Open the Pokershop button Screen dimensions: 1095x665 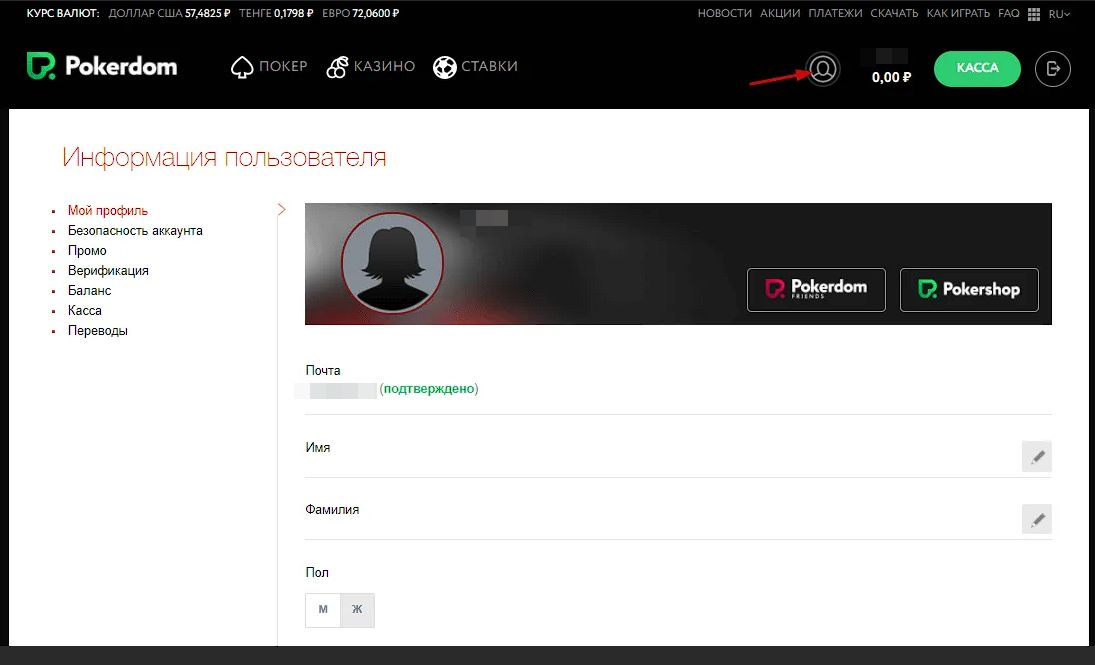point(969,290)
